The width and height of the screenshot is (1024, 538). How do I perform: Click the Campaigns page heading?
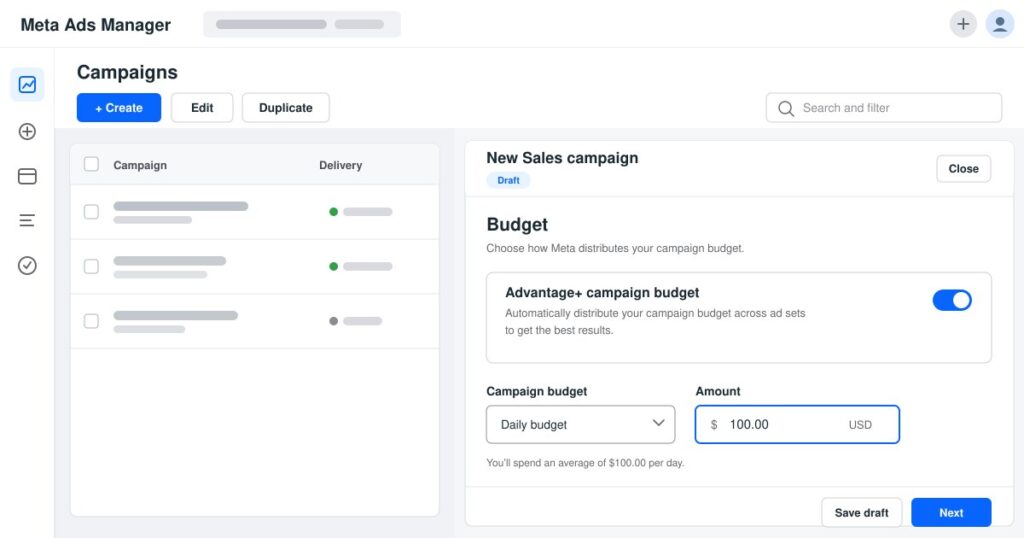click(x=127, y=72)
